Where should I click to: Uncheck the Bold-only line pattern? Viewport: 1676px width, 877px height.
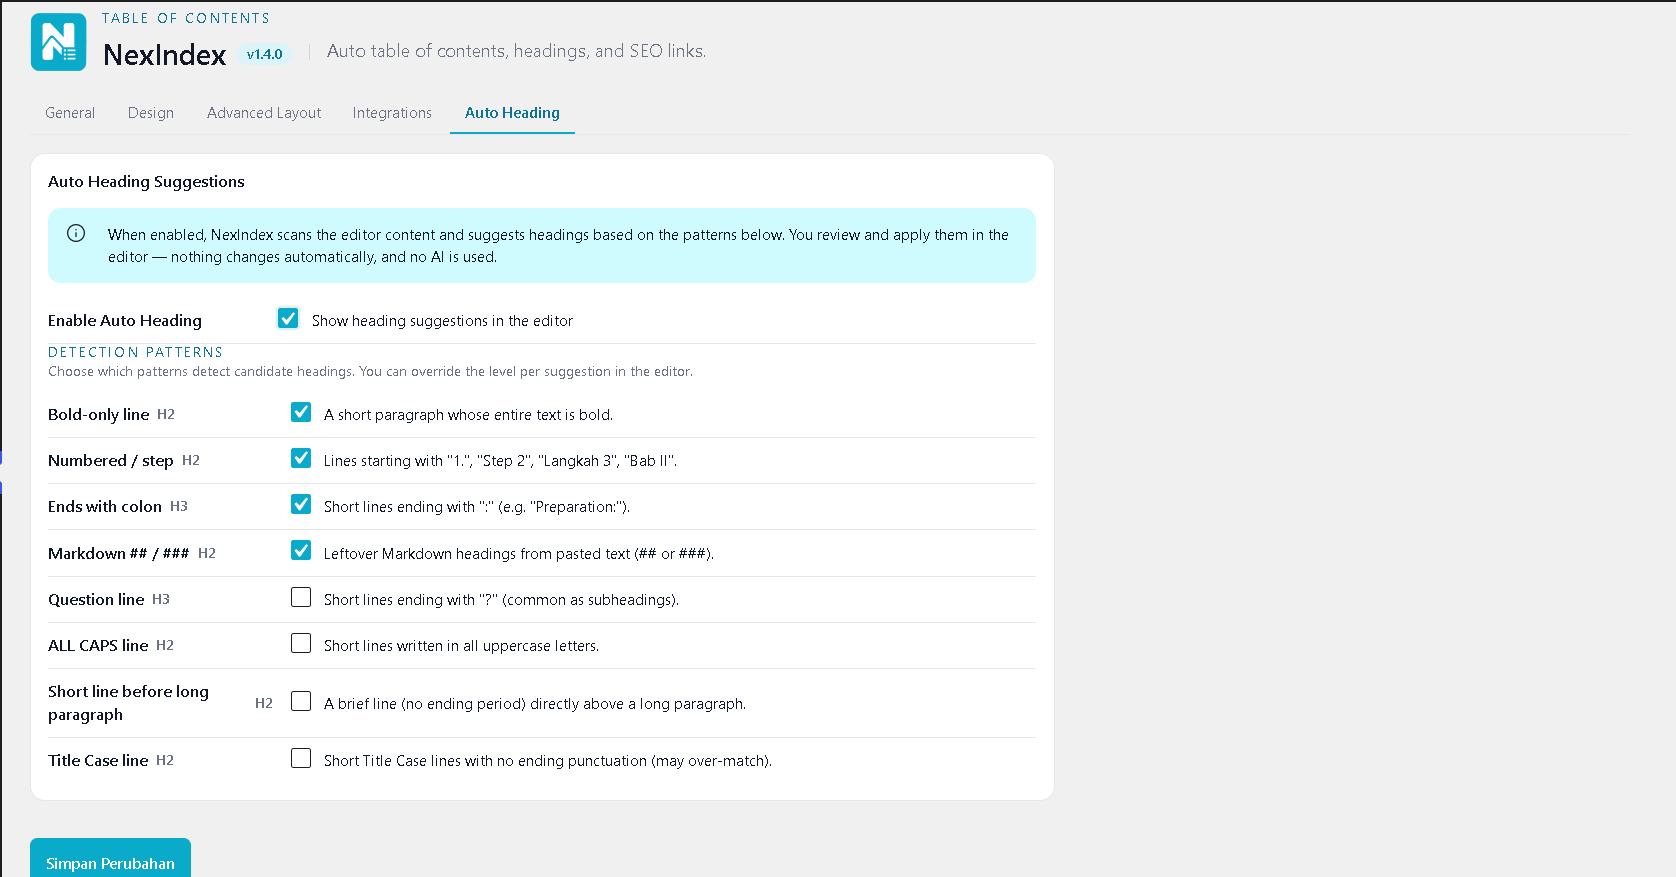301,412
